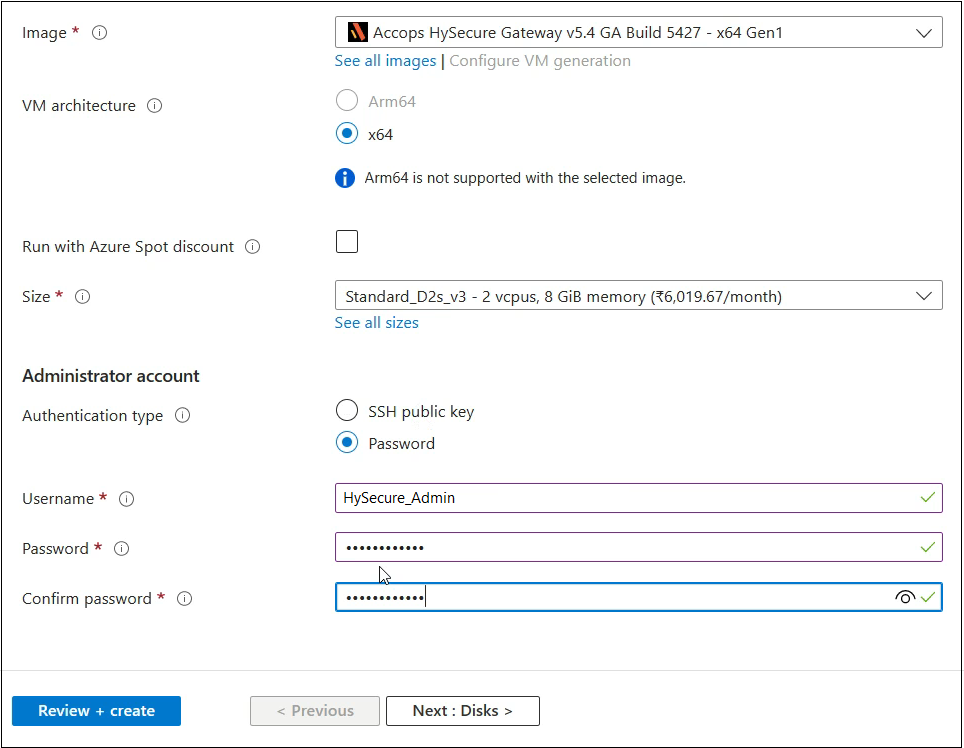Click the blue Arm64 not supported info icon

pyautogui.click(x=345, y=178)
